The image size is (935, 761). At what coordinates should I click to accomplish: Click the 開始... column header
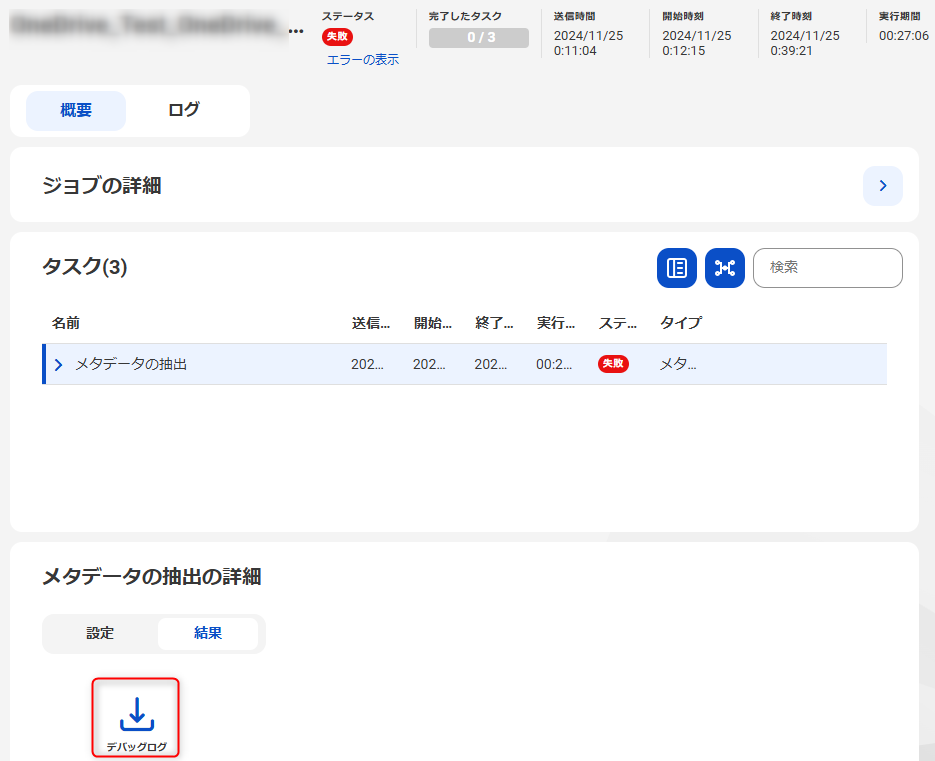(432, 323)
